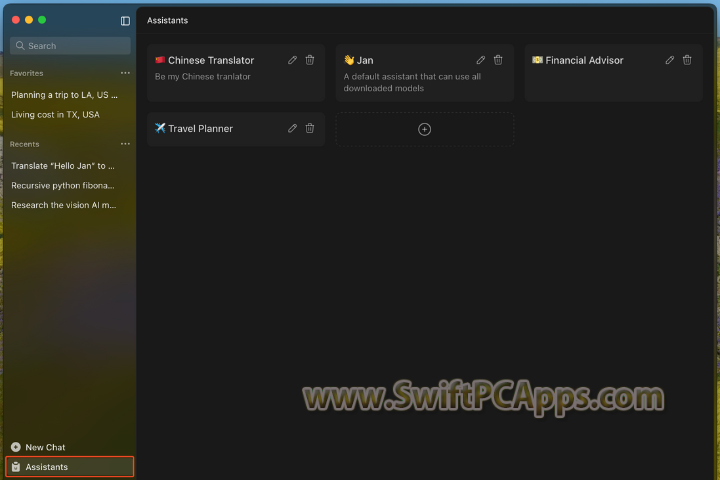This screenshot has width=720, height=480.
Task: Select the Financial Advisor card title
Action: [x=584, y=61]
